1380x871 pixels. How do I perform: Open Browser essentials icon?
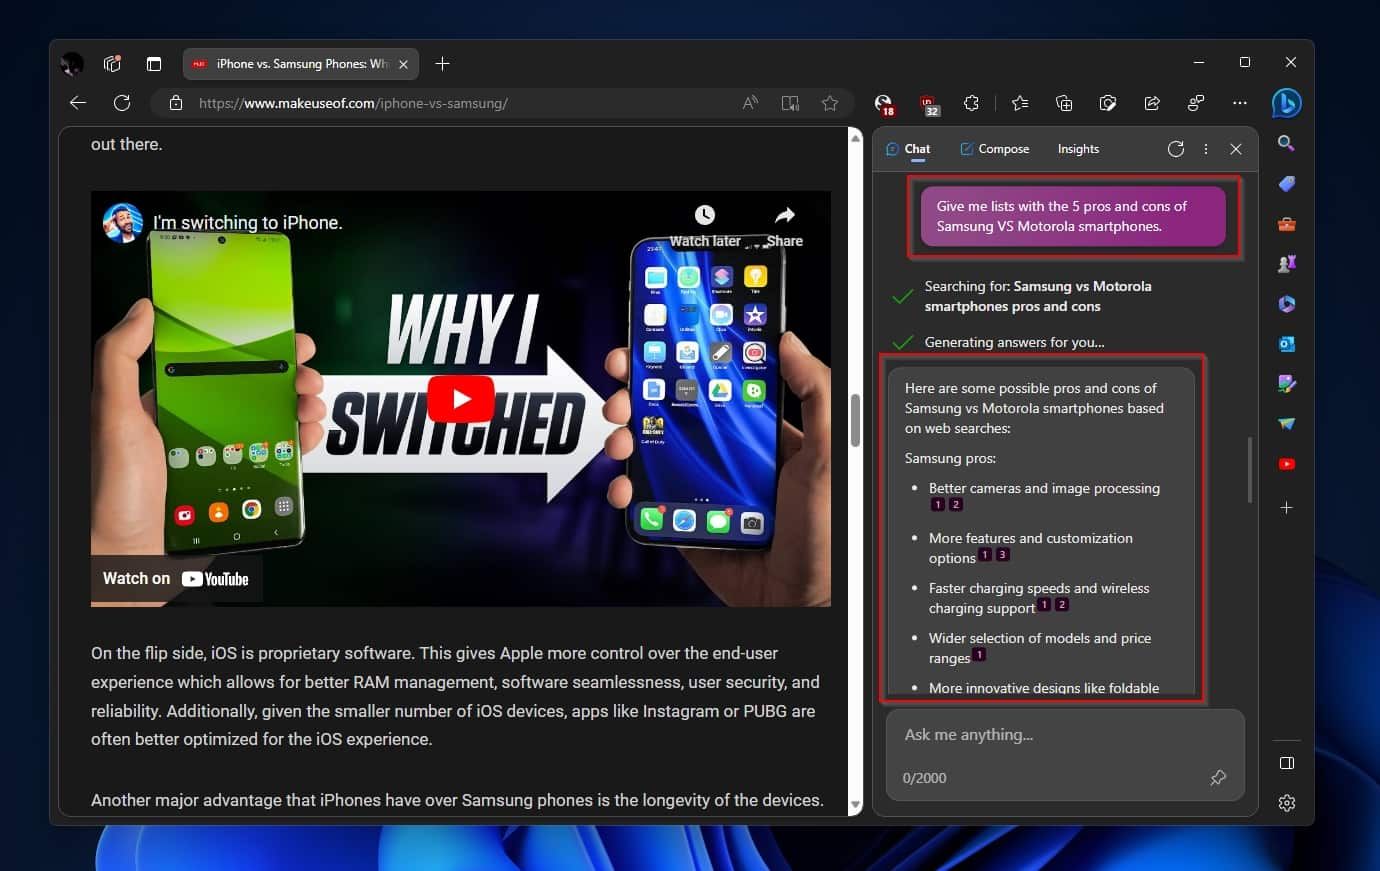click(x=1108, y=103)
